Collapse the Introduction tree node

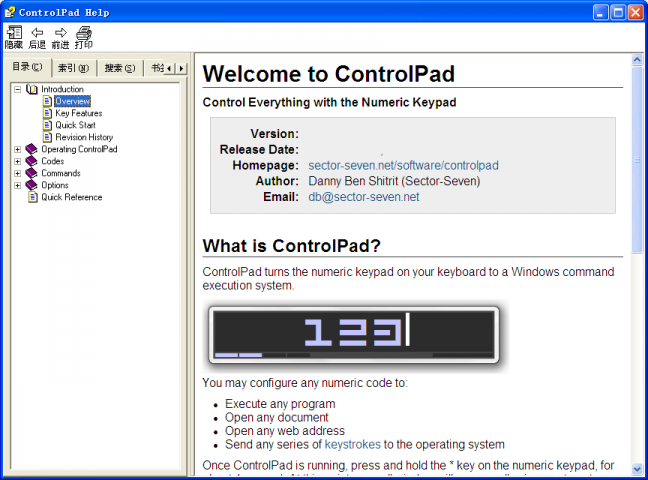coord(17,89)
